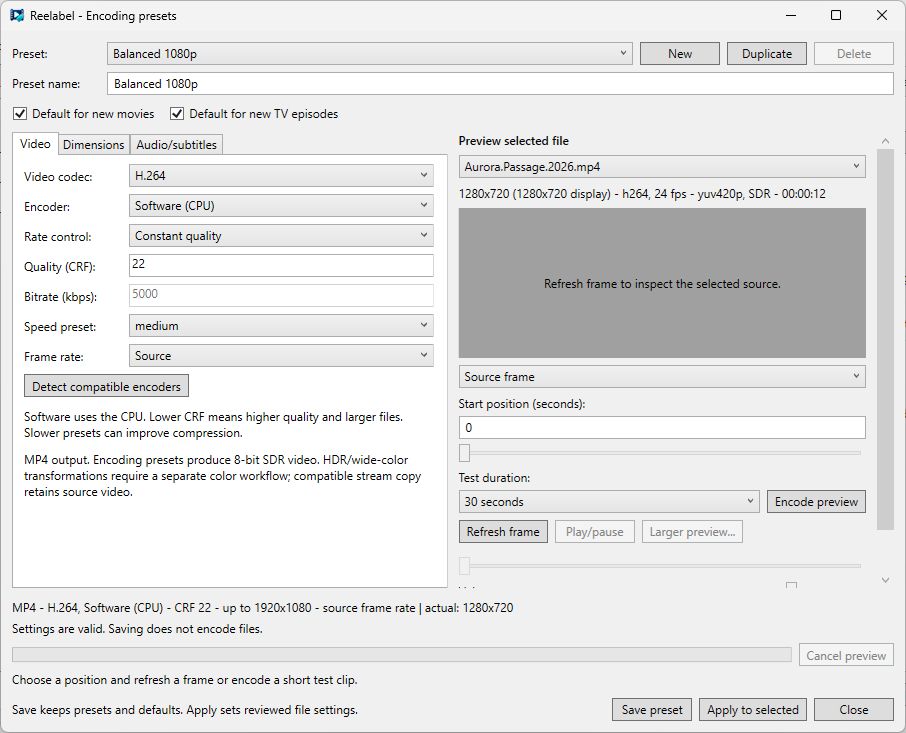Maximize the Reelabel window
The width and height of the screenshot is (906, 733).
(836, 16)
